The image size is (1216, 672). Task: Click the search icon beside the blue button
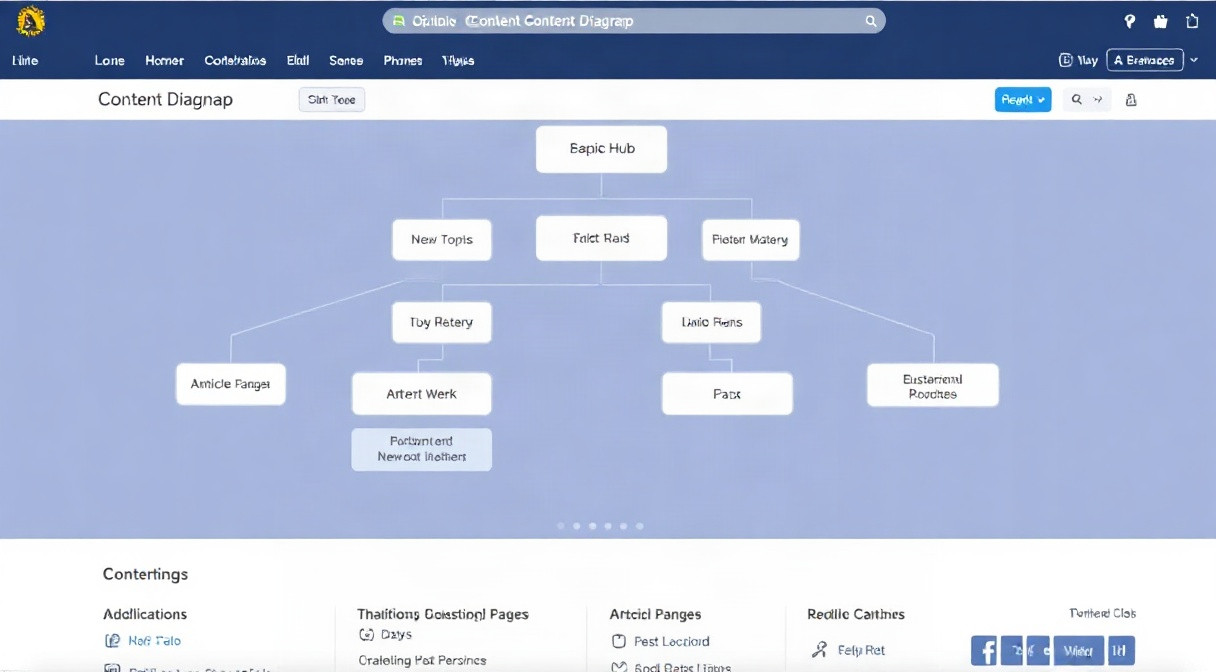tap(1077, 100)
